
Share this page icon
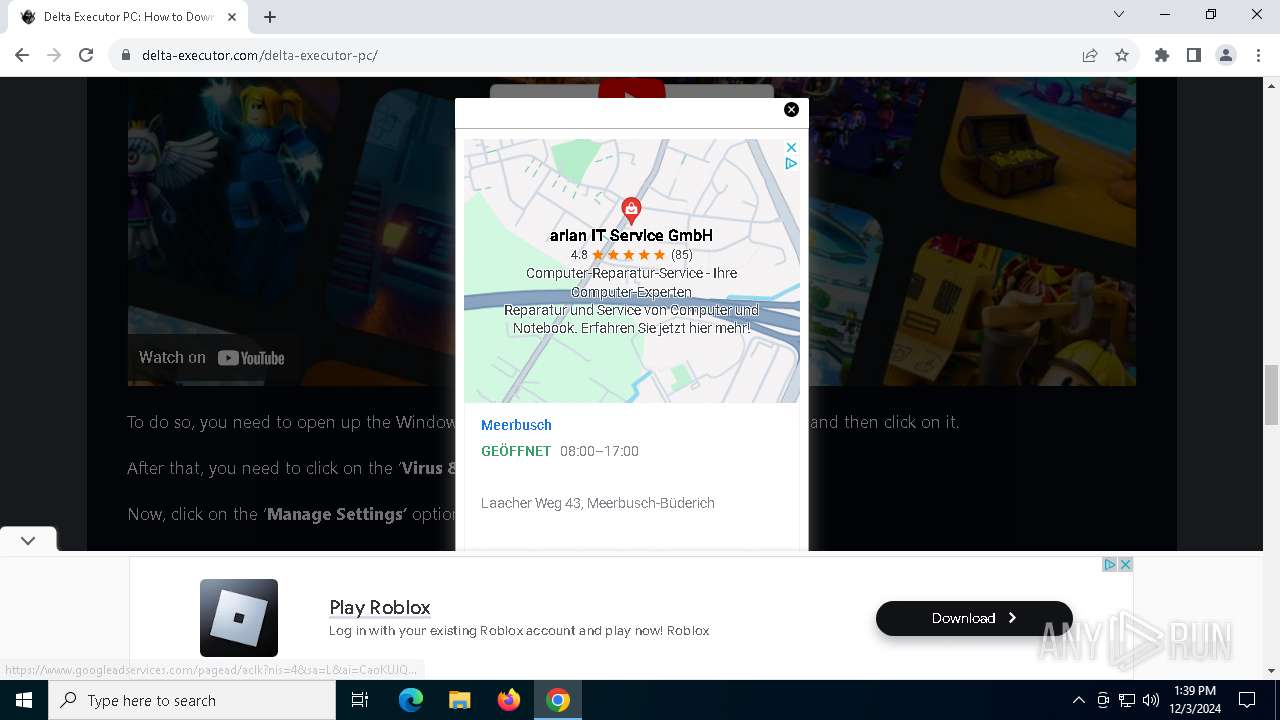tap(1090, 55)
